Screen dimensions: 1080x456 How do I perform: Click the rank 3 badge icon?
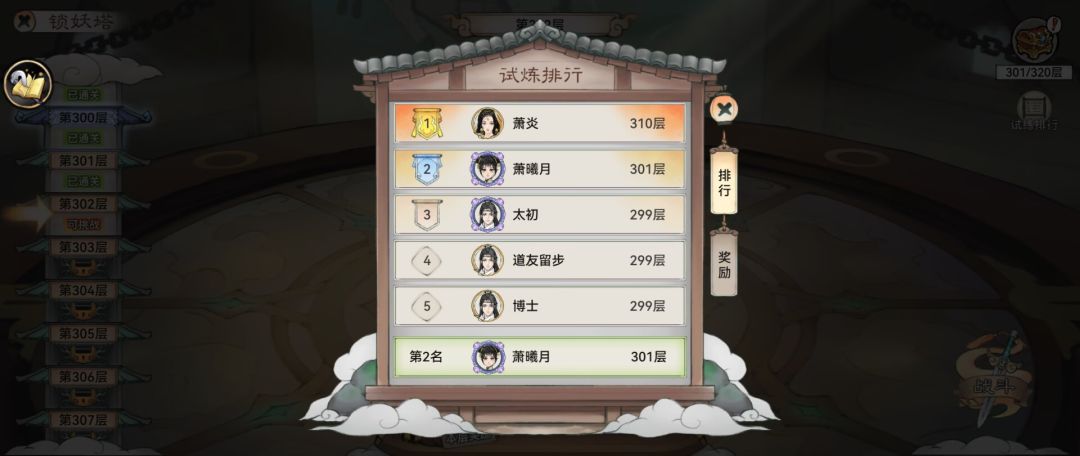click(x=426, y=215)
